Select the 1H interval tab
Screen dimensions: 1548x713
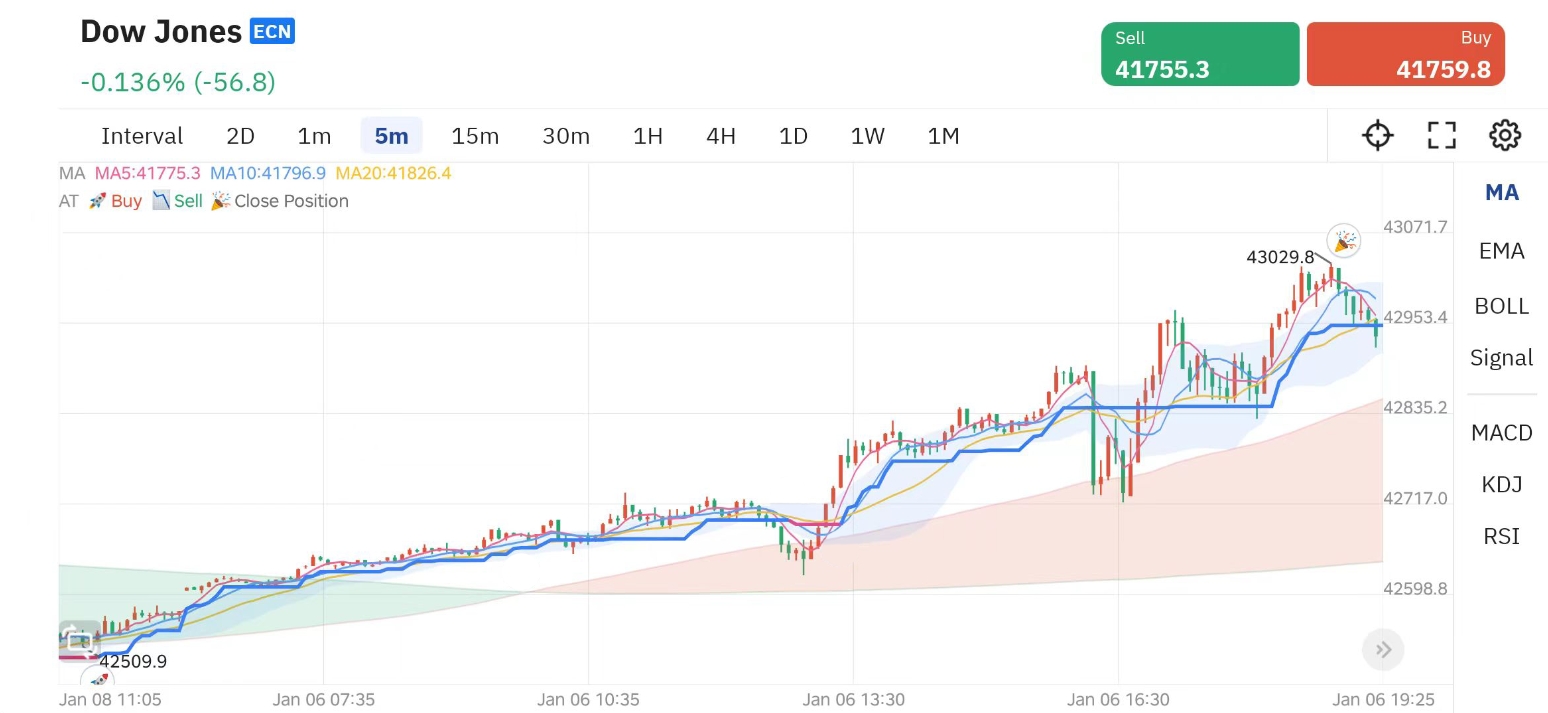(648, 136)
